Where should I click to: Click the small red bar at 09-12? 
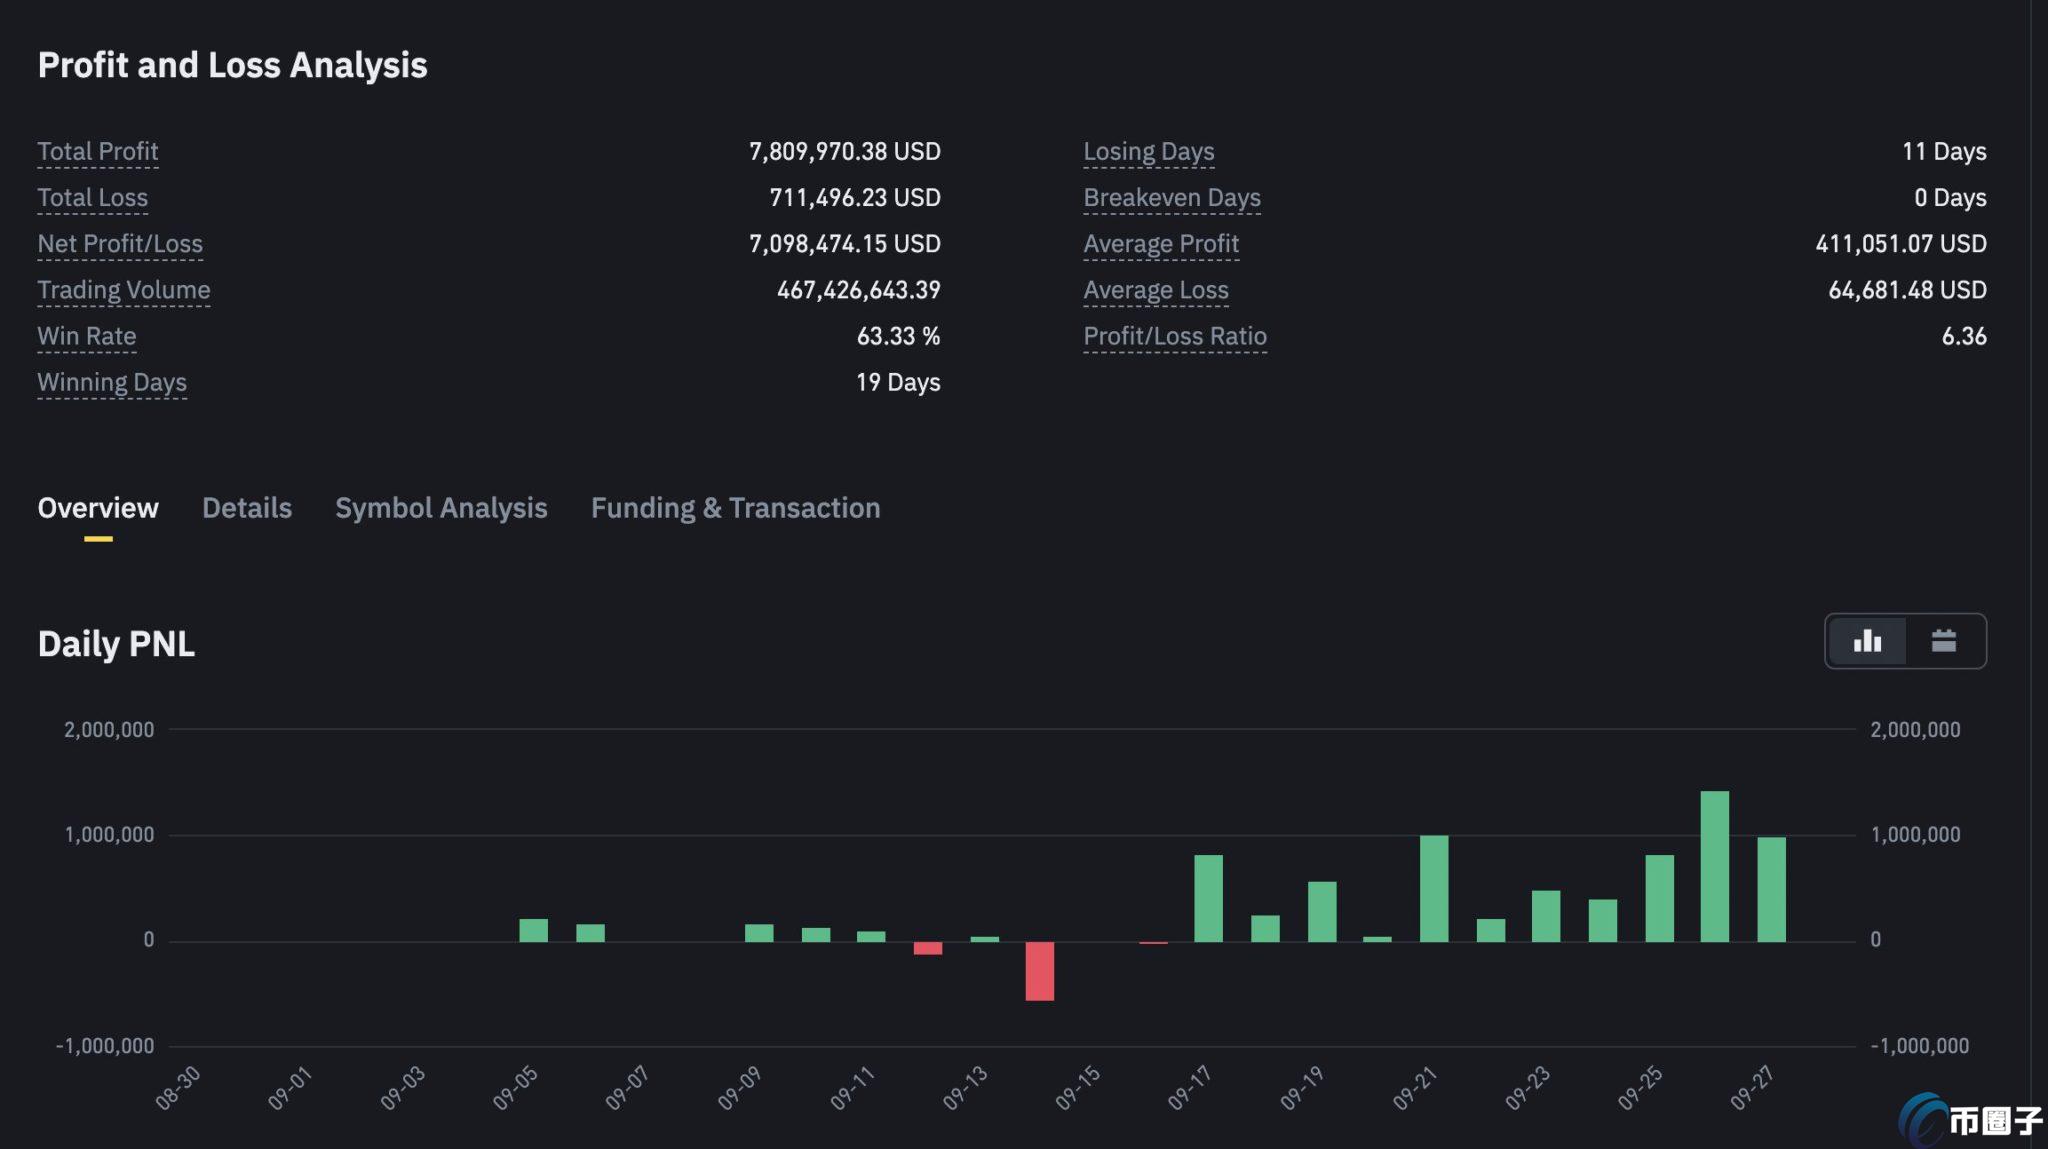(928, 948)
